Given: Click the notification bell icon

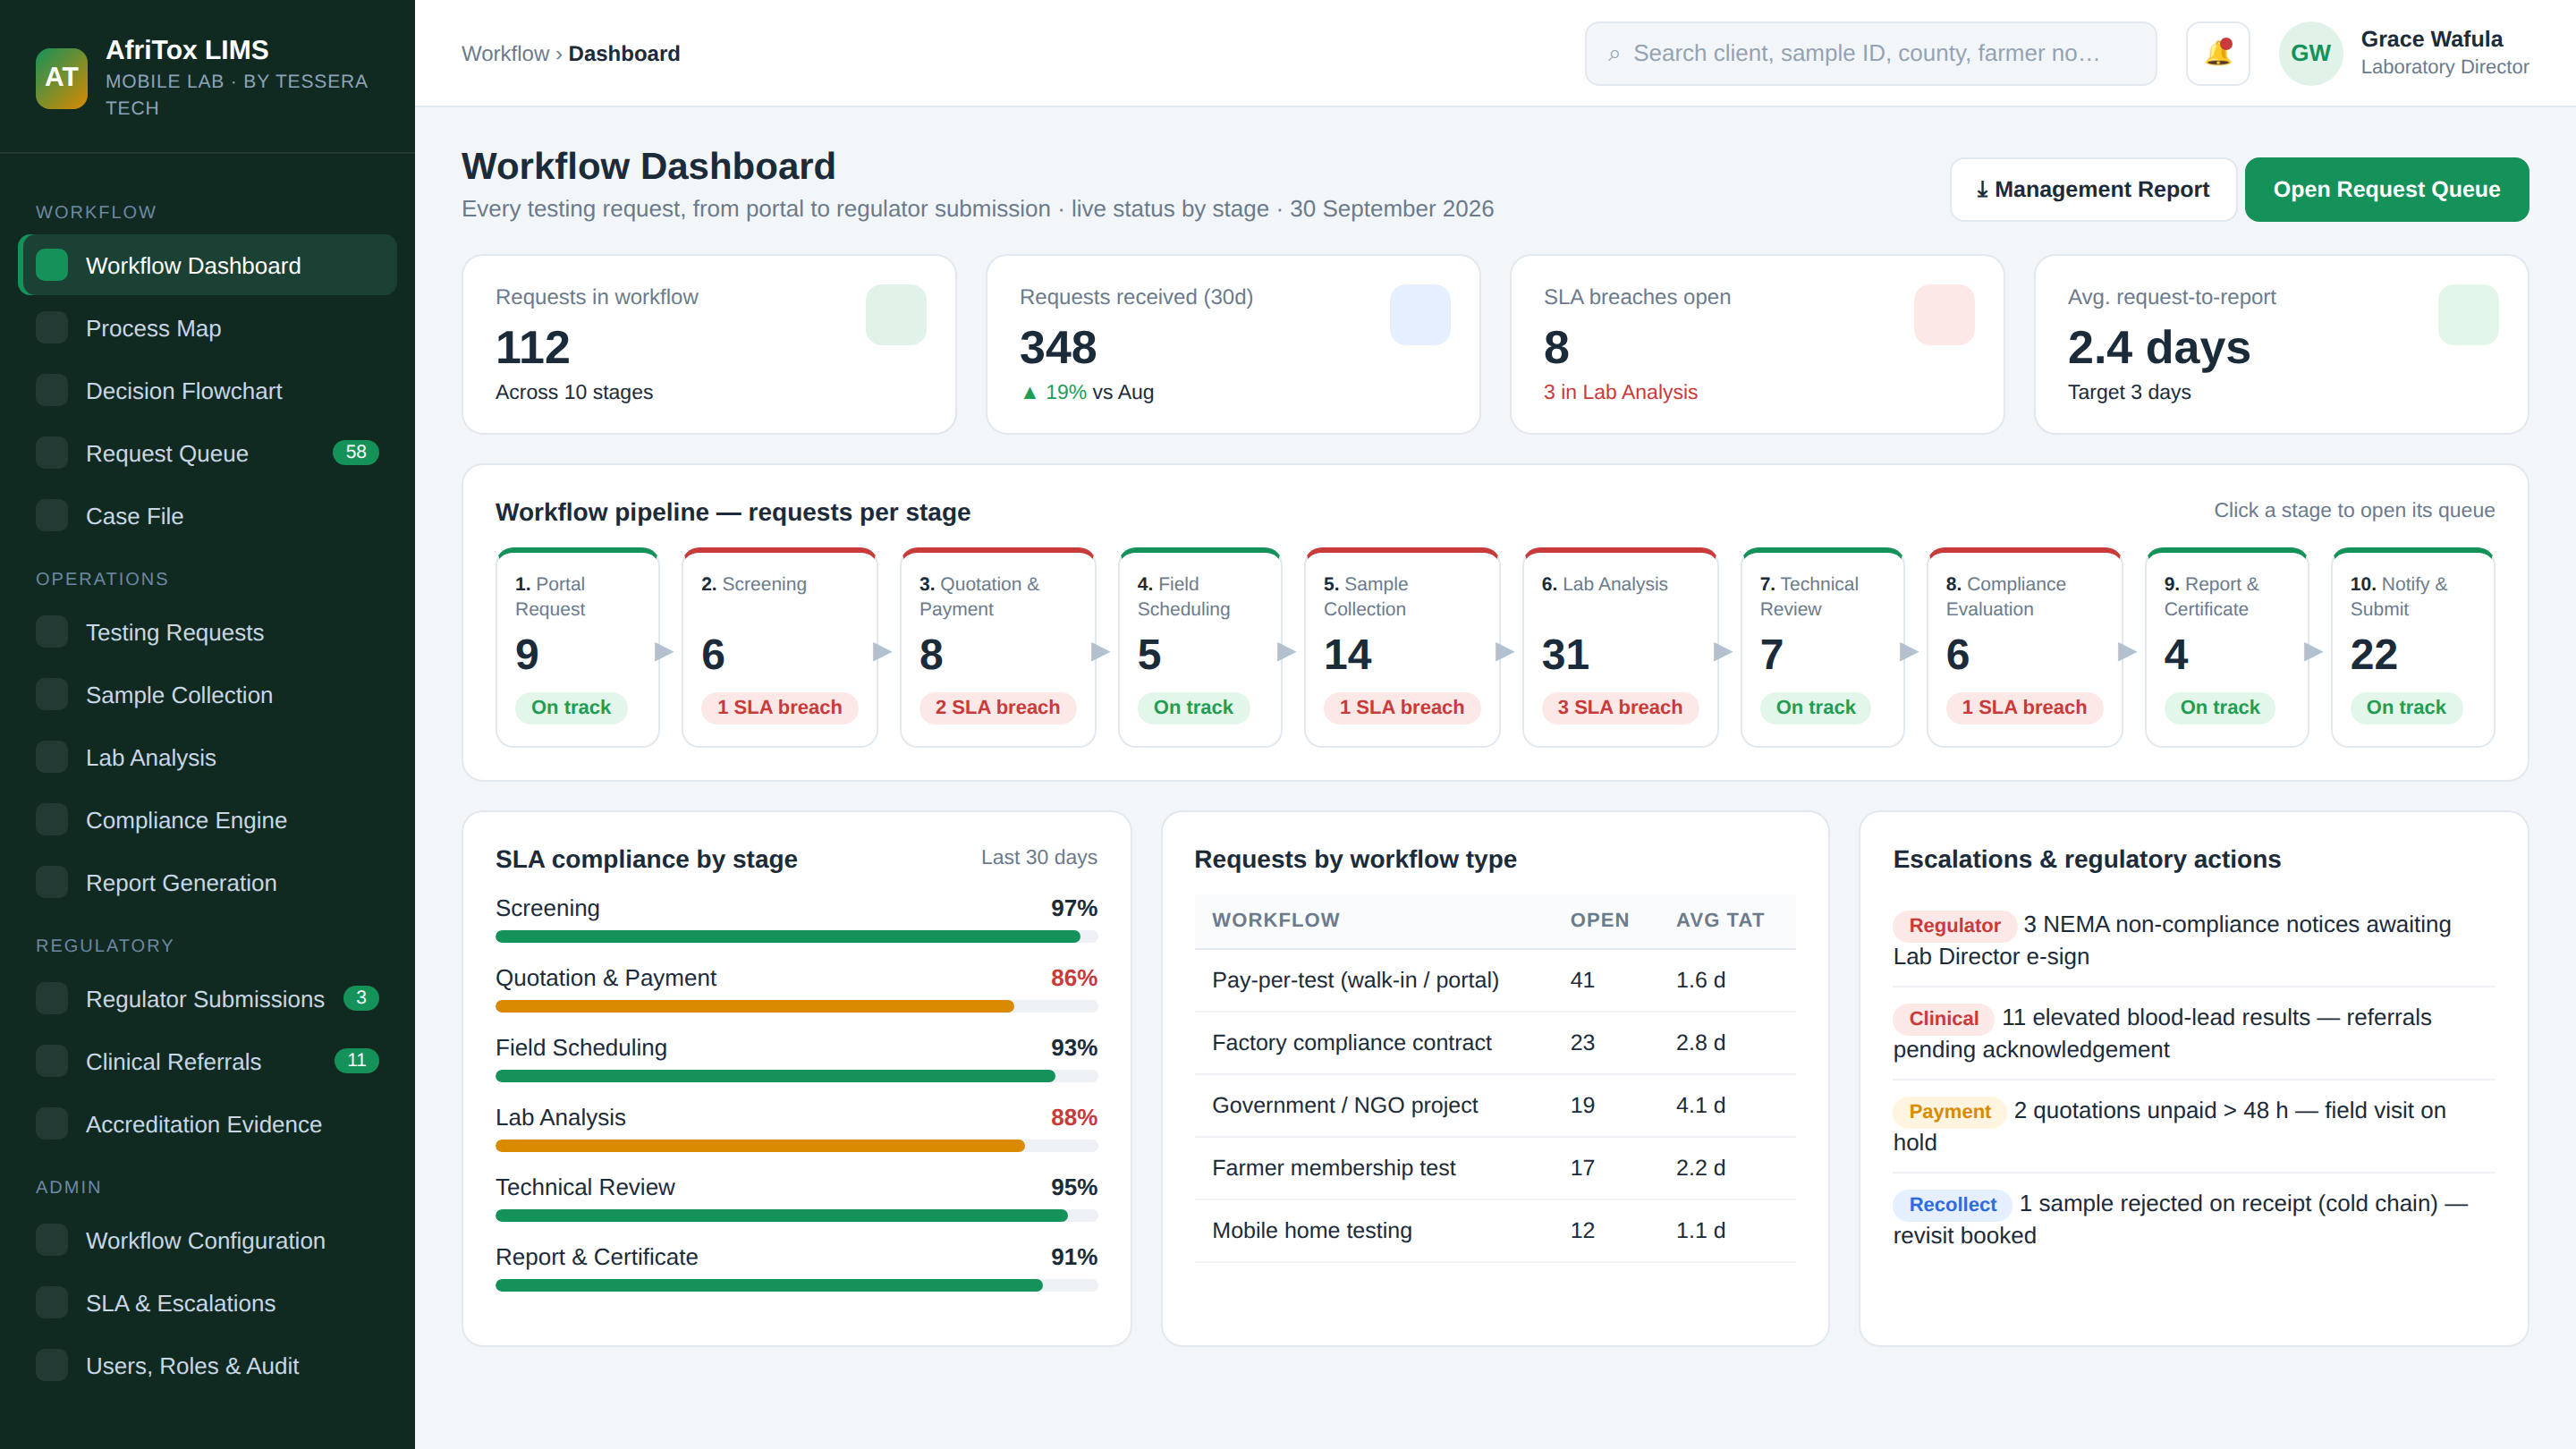Looking at the screenshot, I should [2217, 53].
